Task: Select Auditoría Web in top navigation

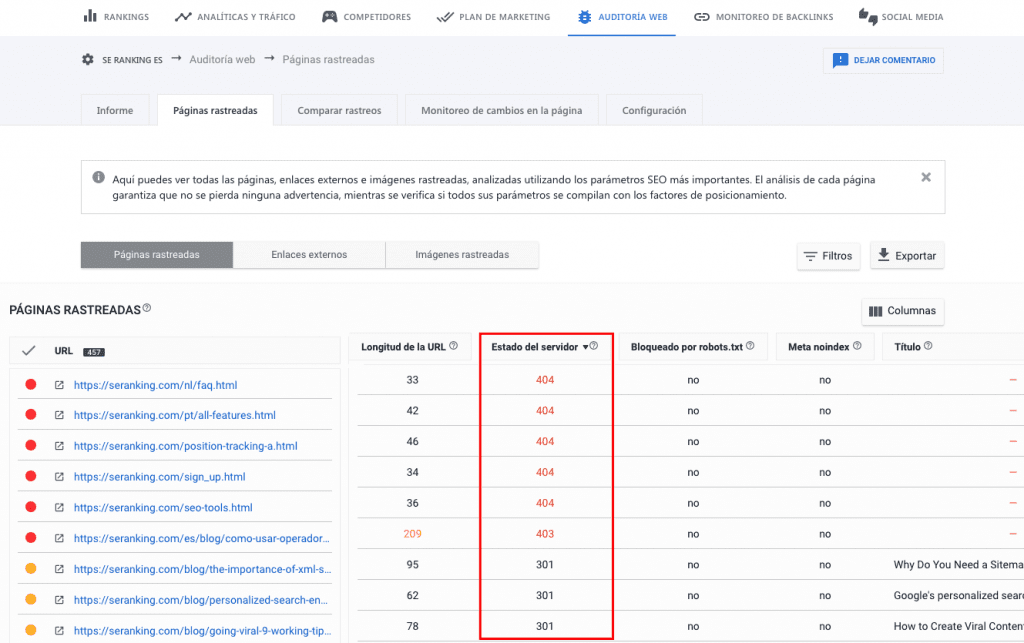Action: (622, 16)
